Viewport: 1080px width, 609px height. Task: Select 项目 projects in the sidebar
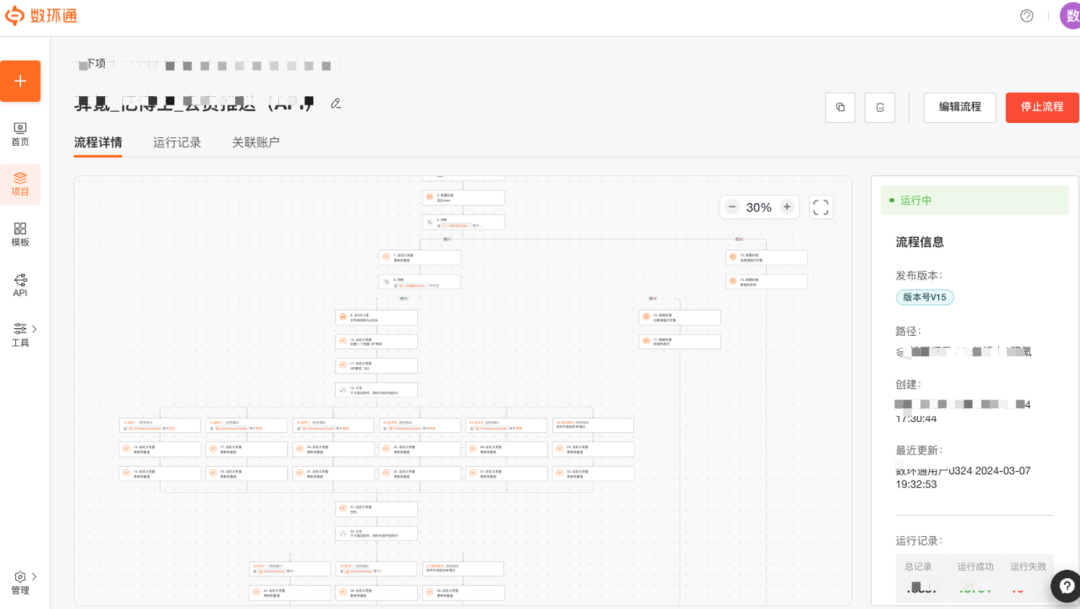pos(20,184)
